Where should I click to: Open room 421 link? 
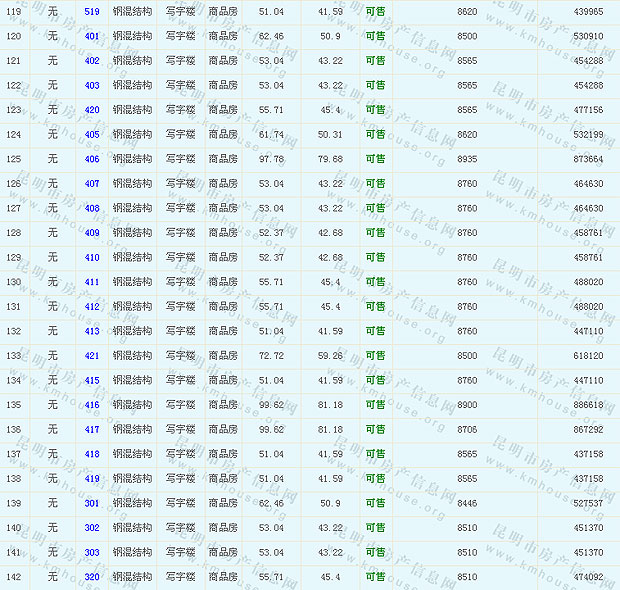tap(92, 356)
